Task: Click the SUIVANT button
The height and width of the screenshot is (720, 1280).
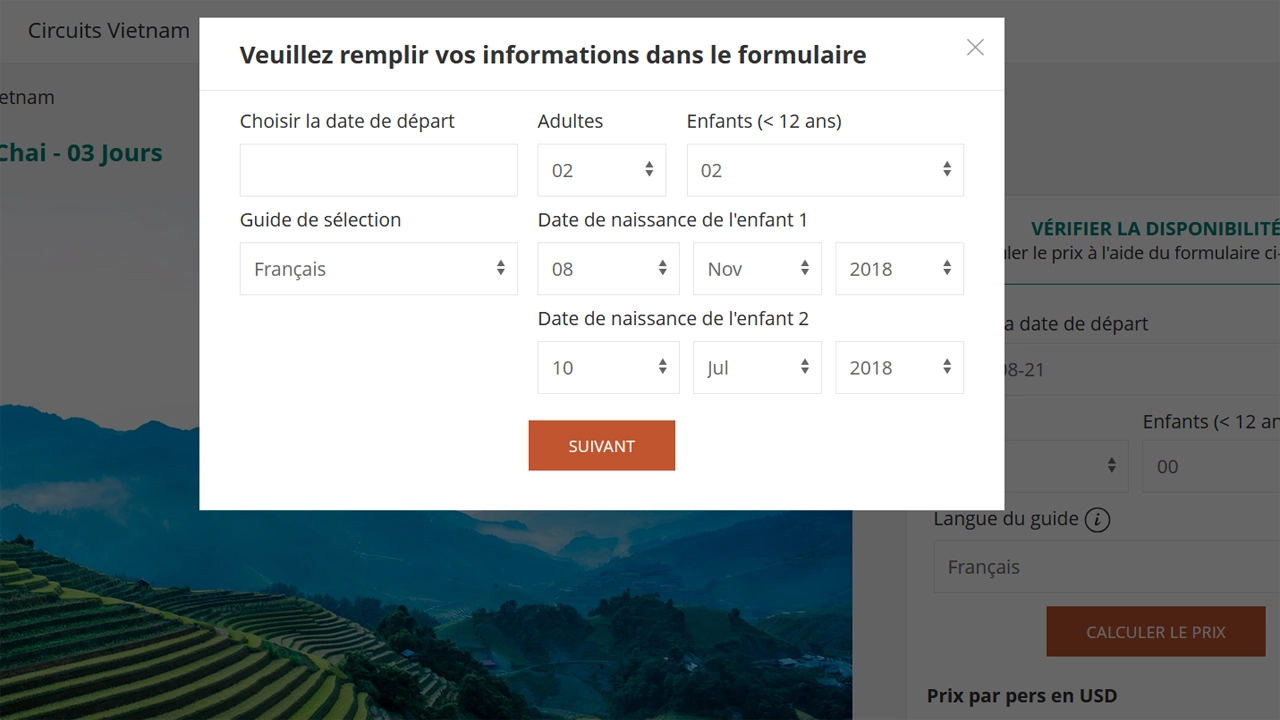Action: (601, 445)
